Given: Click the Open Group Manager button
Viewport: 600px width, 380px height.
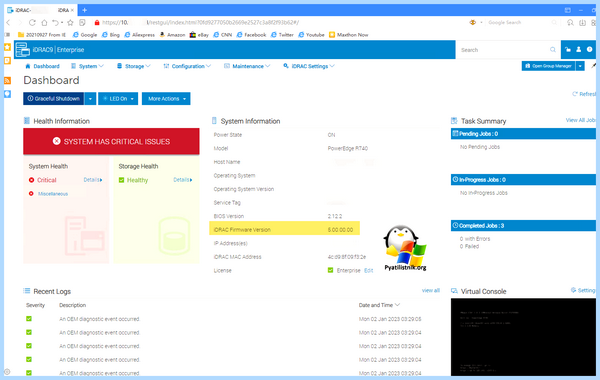Looking at the screenshot, I should 548,66.
